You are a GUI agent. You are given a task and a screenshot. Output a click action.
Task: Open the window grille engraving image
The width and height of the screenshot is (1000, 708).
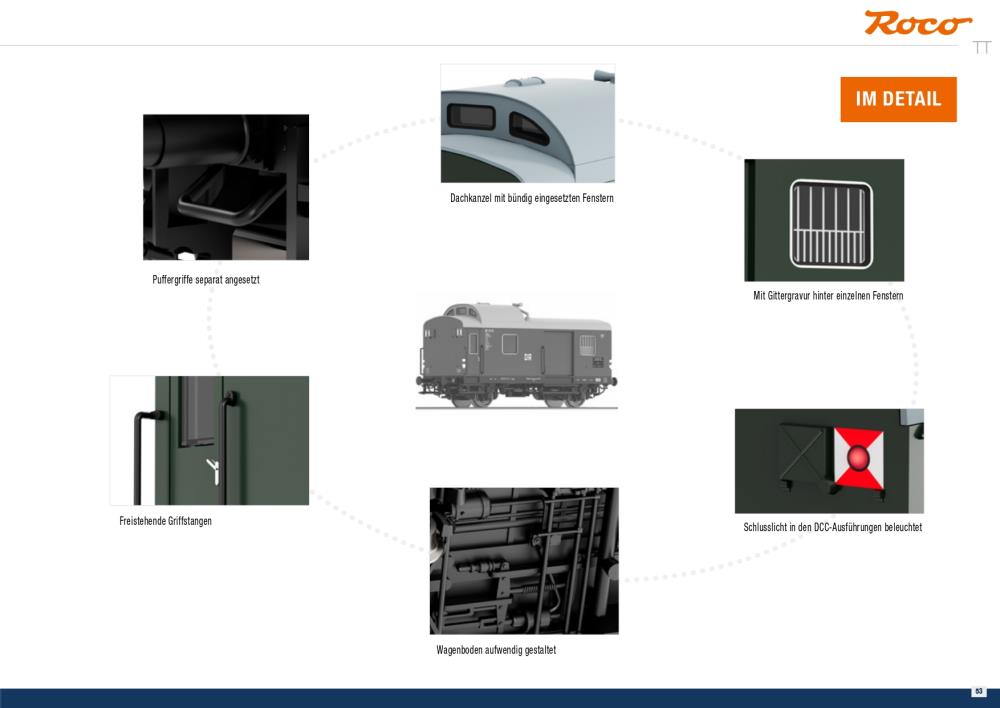tap(824, 220)
